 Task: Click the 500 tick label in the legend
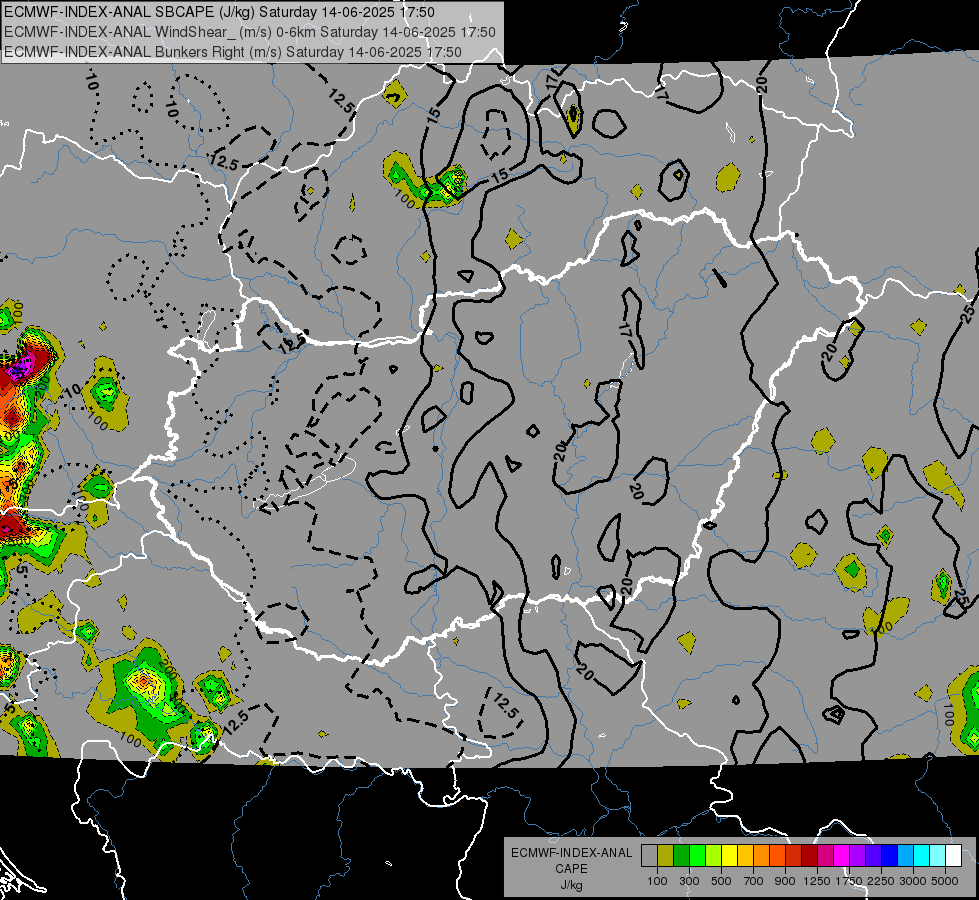(721, 881)
